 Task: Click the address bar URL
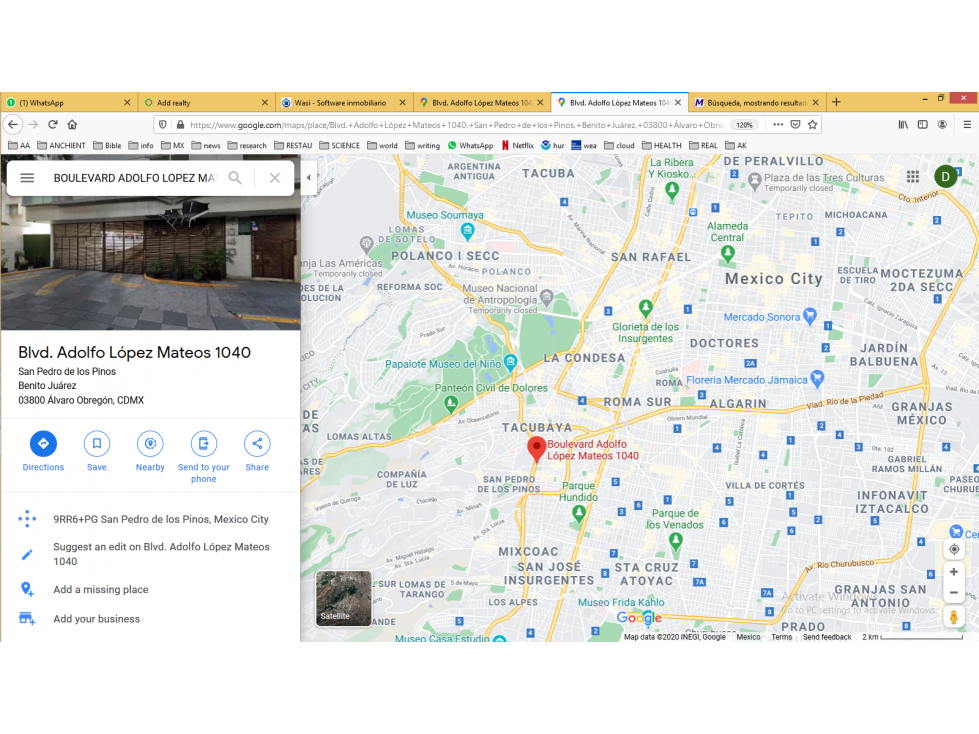pyautogui.click(x=457, y=125)
